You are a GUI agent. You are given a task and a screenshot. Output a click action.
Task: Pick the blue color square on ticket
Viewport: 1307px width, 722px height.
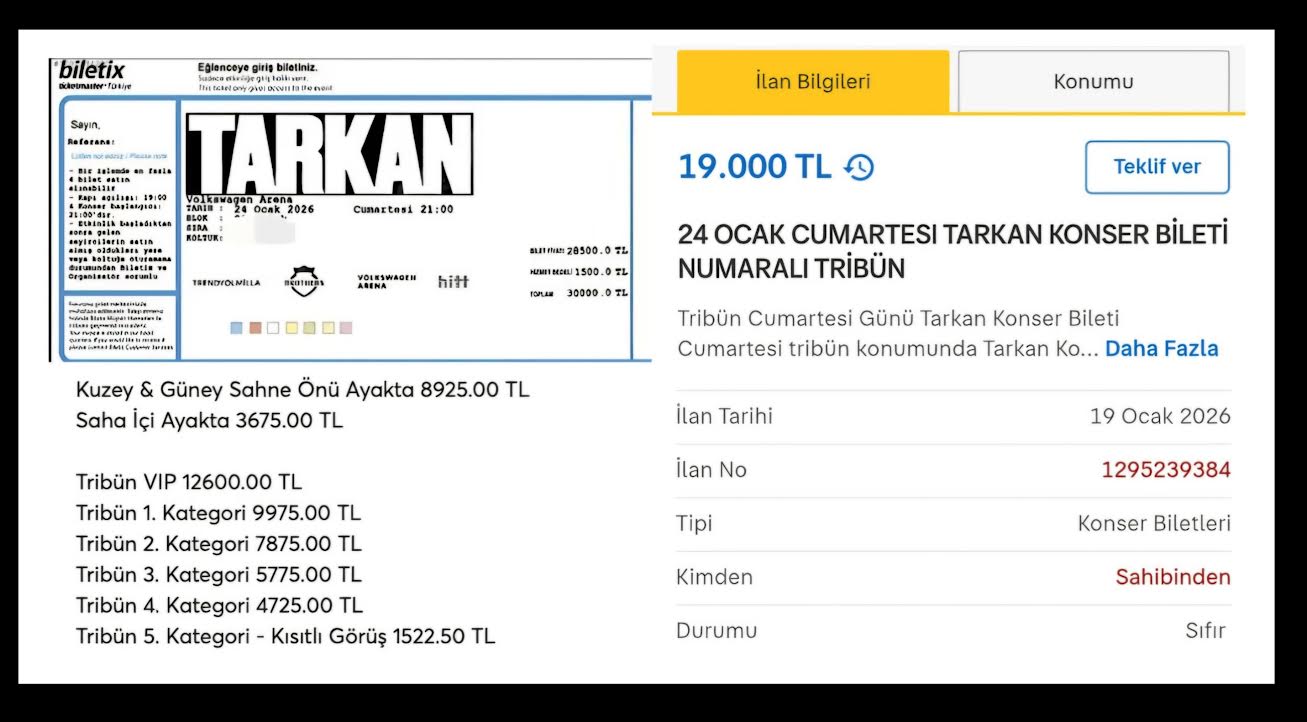click(236, 328)
